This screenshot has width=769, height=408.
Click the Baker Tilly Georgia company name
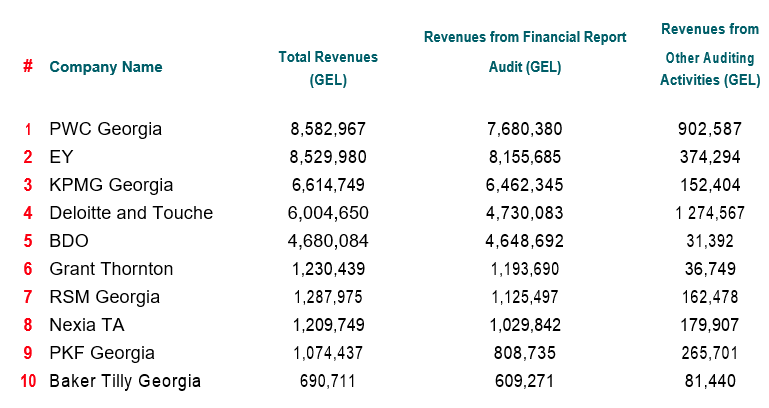tap(125, 381)
